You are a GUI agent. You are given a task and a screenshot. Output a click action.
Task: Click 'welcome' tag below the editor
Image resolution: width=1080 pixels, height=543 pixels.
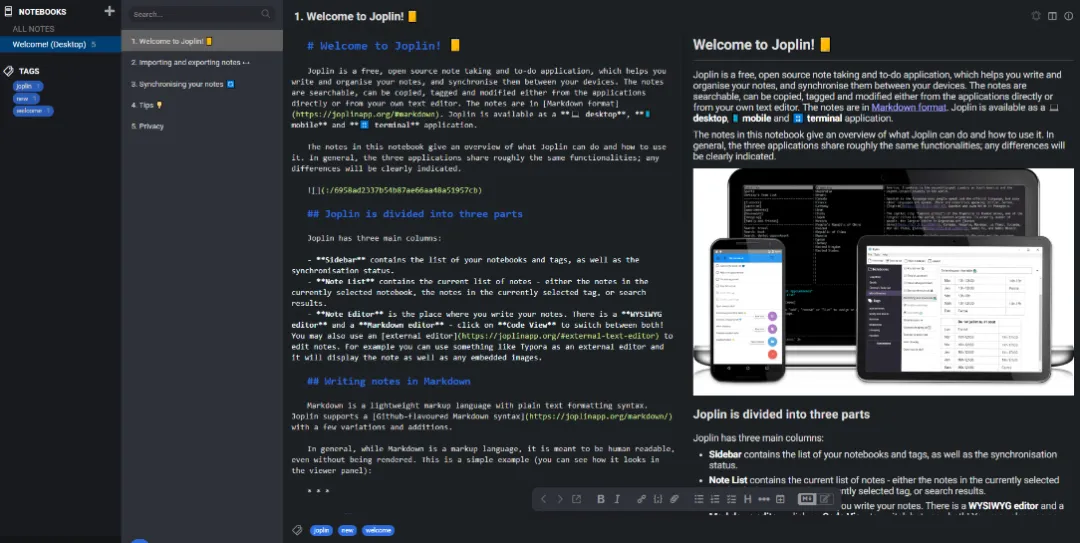coord(378,530)
